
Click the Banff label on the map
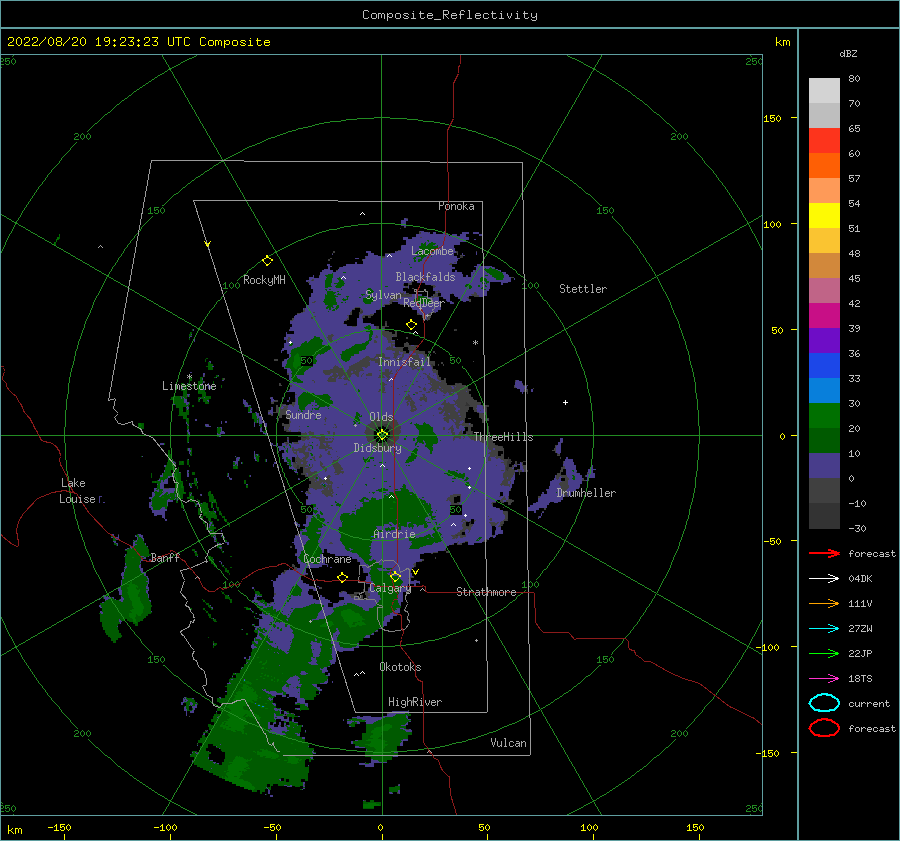(x=165, y=557)
